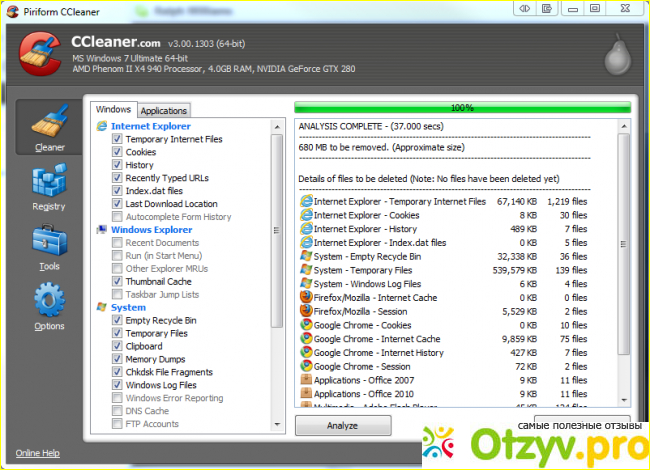
Task: Click the 100% analysis progress bar
Action: (x=462, y=107)
